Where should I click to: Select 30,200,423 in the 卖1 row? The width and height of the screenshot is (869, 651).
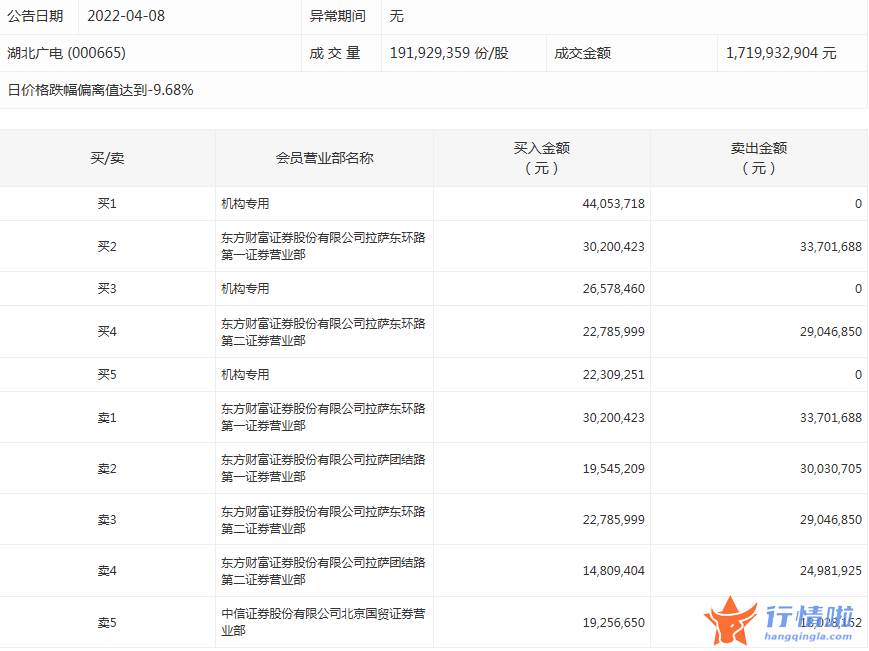tap(614, 418)
